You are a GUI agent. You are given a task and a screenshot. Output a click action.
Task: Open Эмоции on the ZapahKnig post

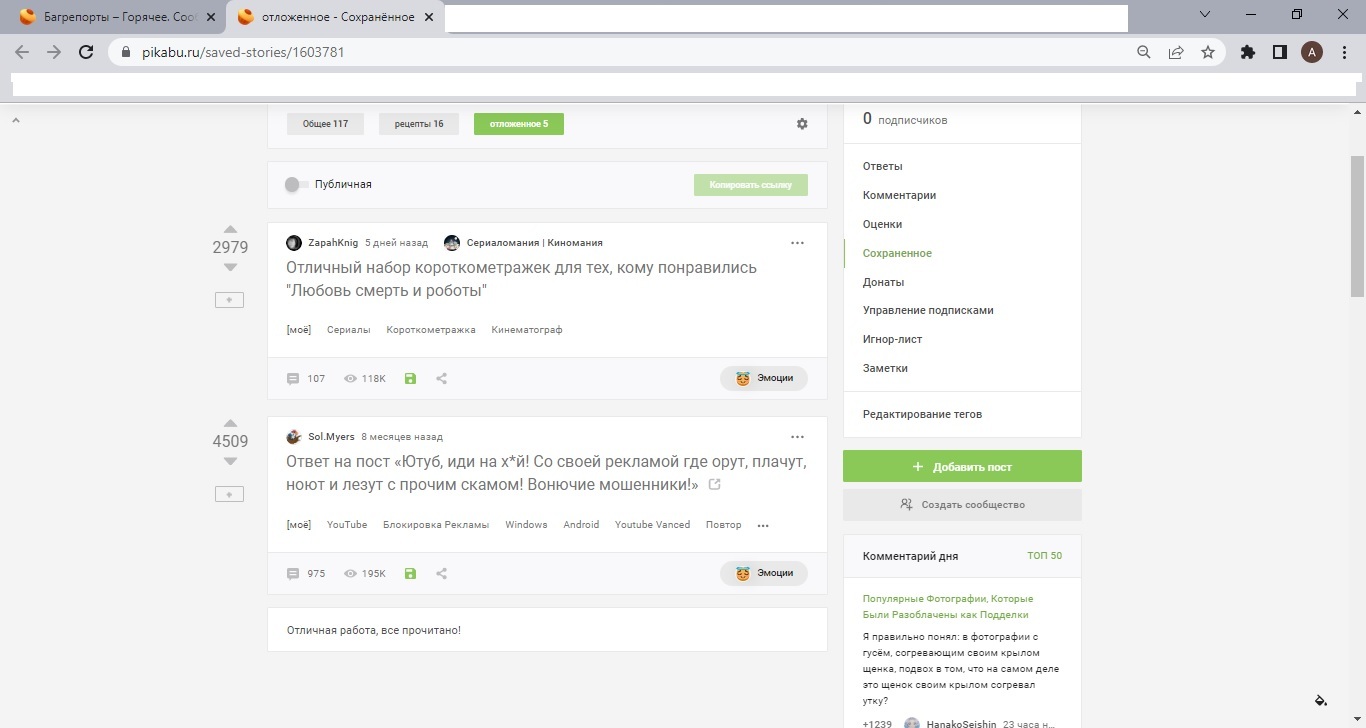tap(764, 378)
